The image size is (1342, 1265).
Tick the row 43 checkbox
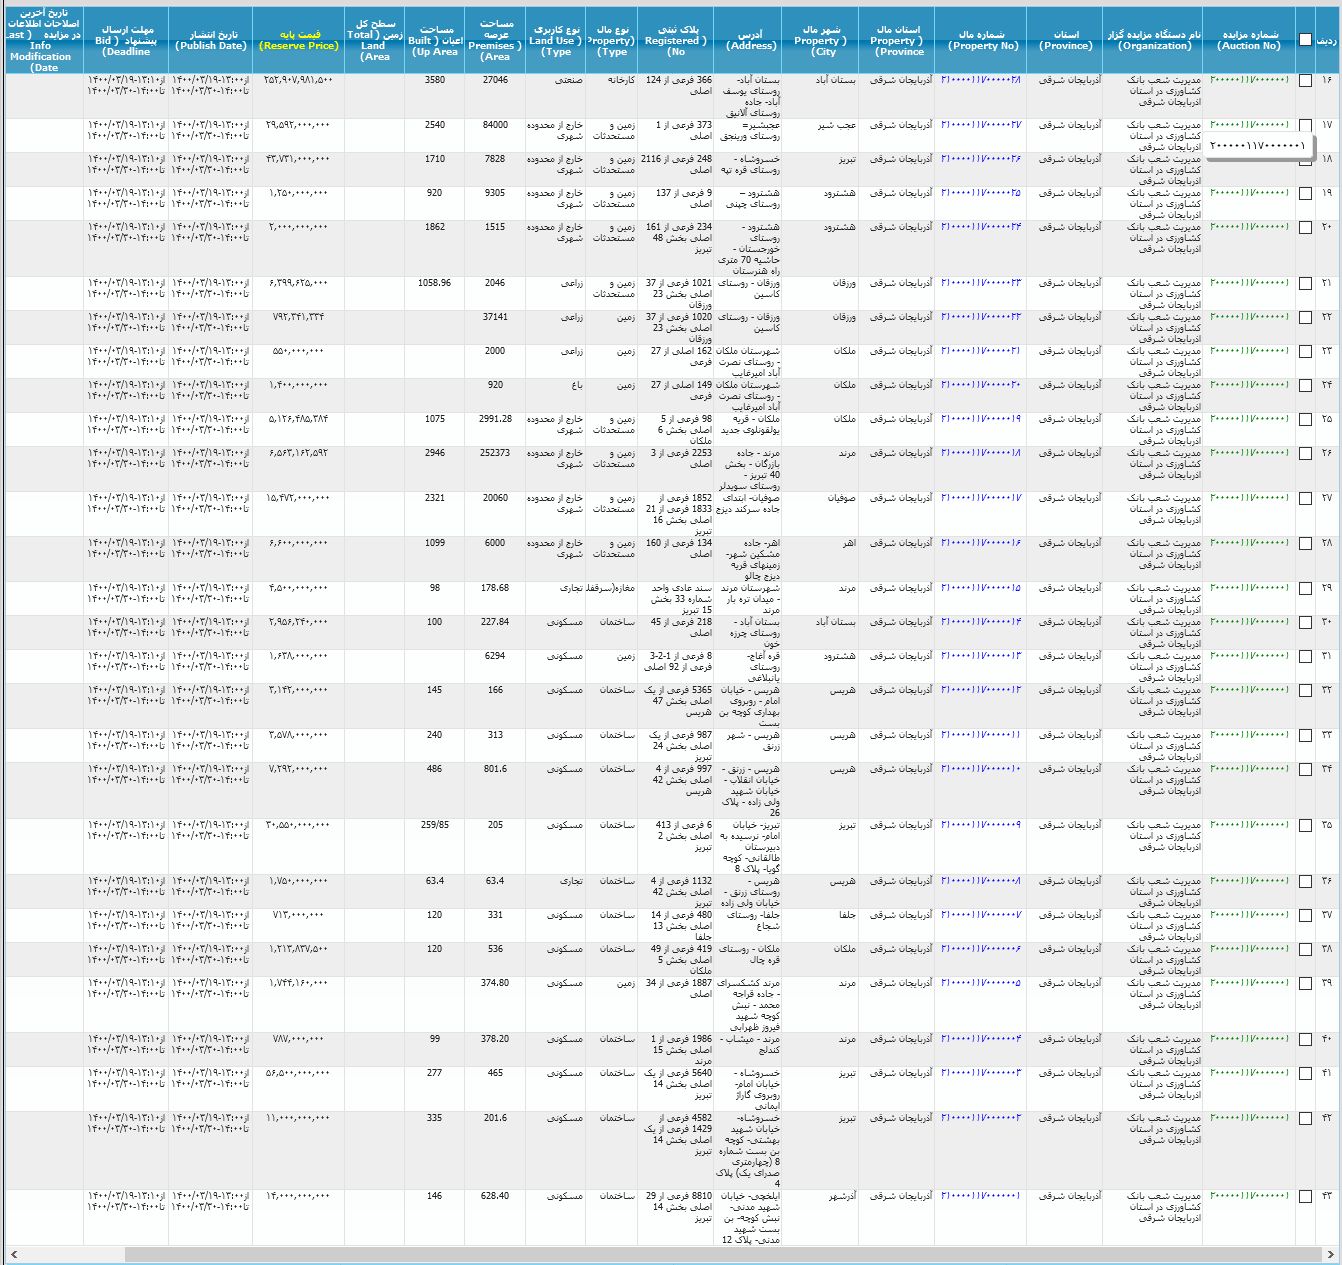(x=1305, y=1197)
